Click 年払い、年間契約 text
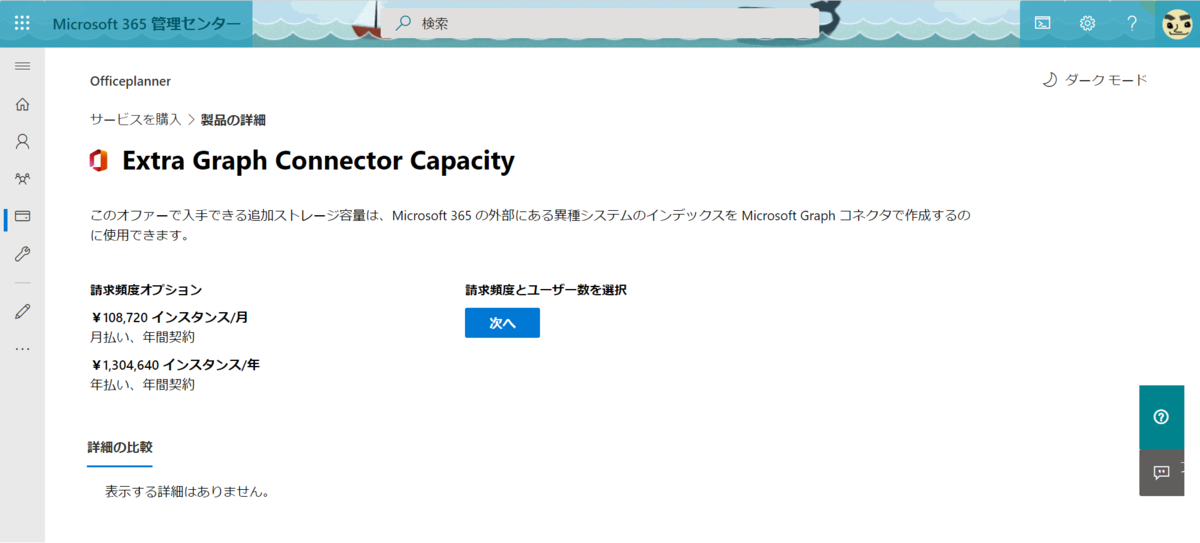 coord(142,385)
